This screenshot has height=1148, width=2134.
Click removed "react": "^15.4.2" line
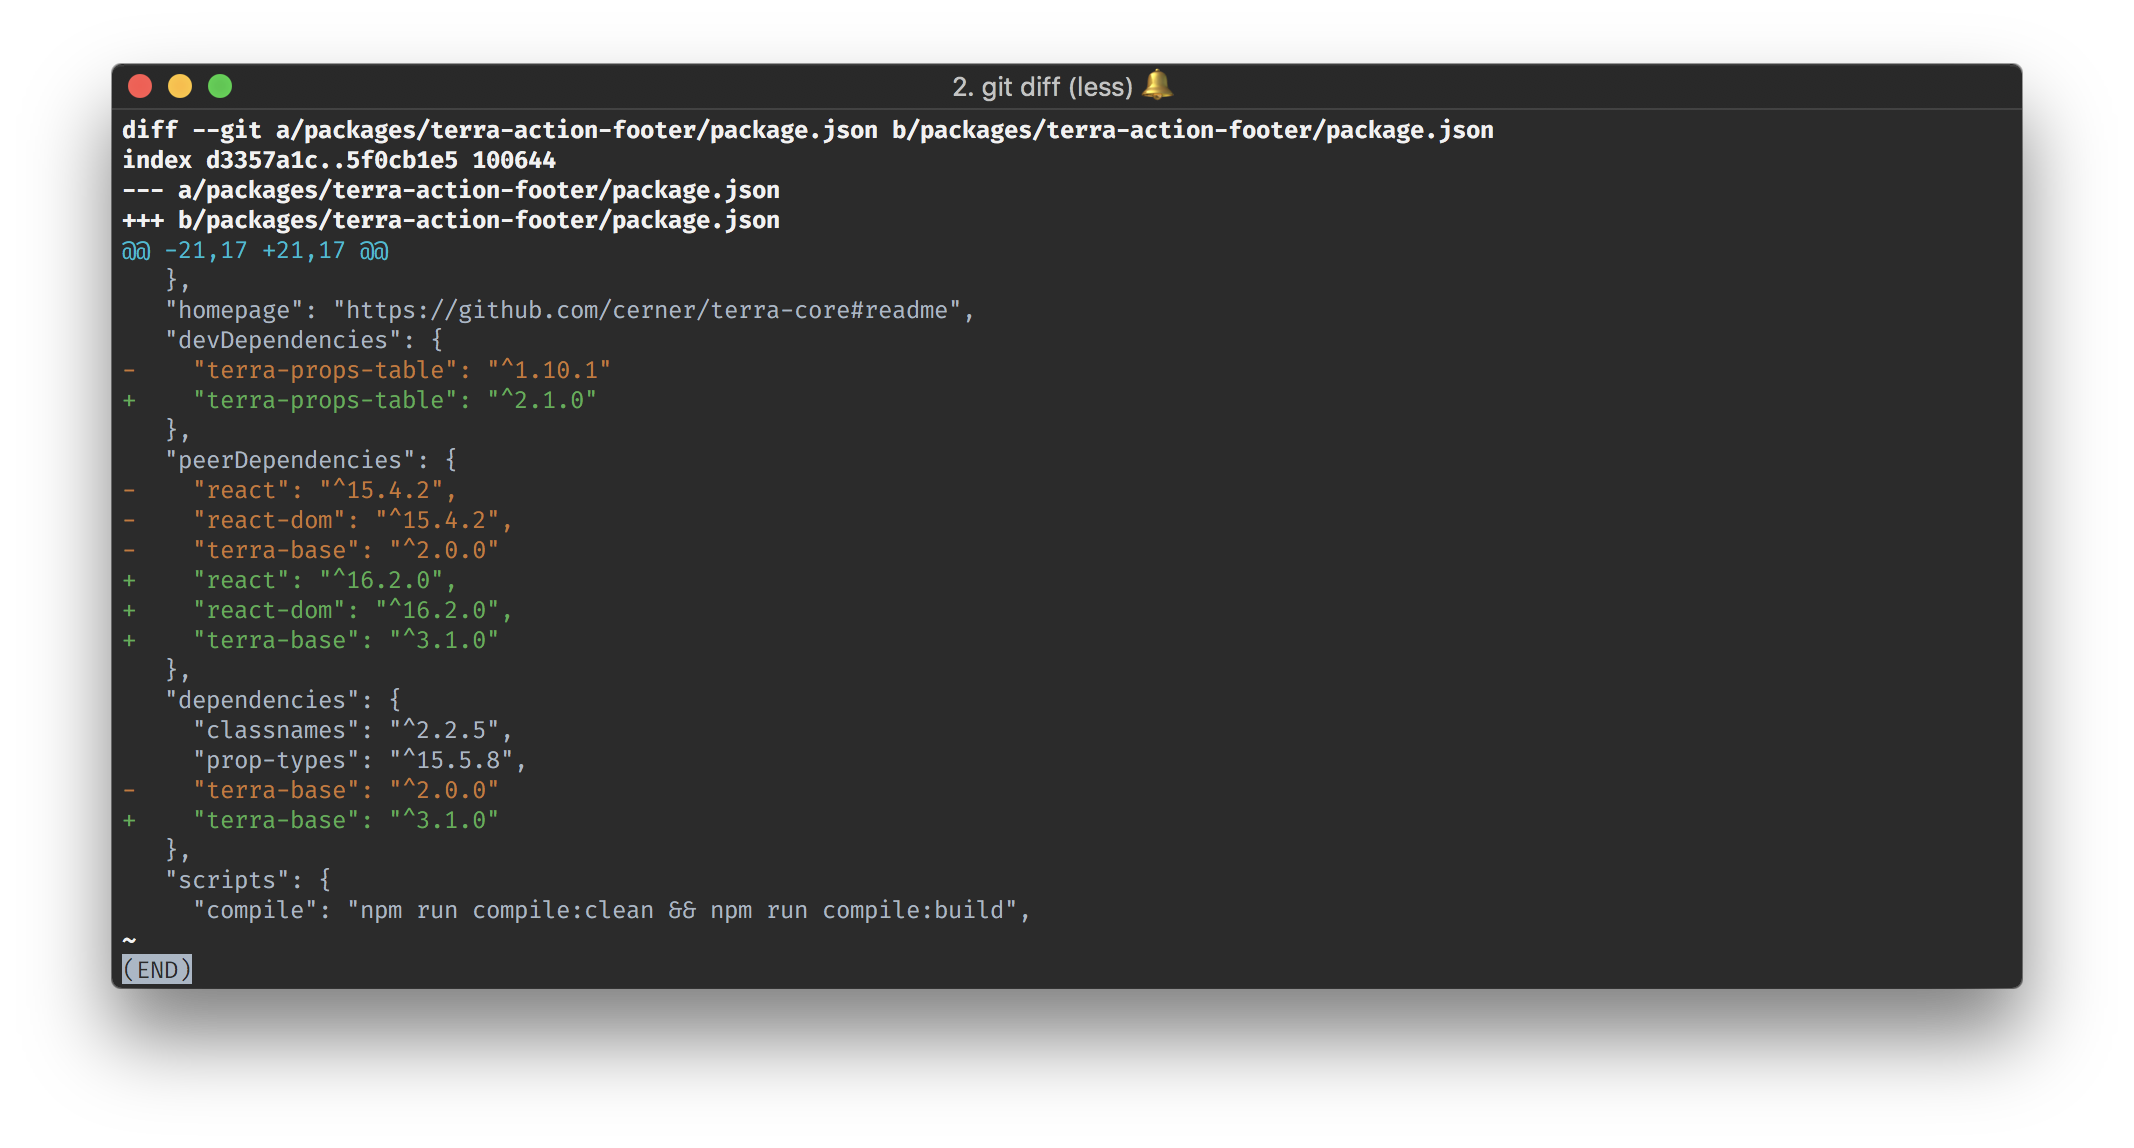290,490
